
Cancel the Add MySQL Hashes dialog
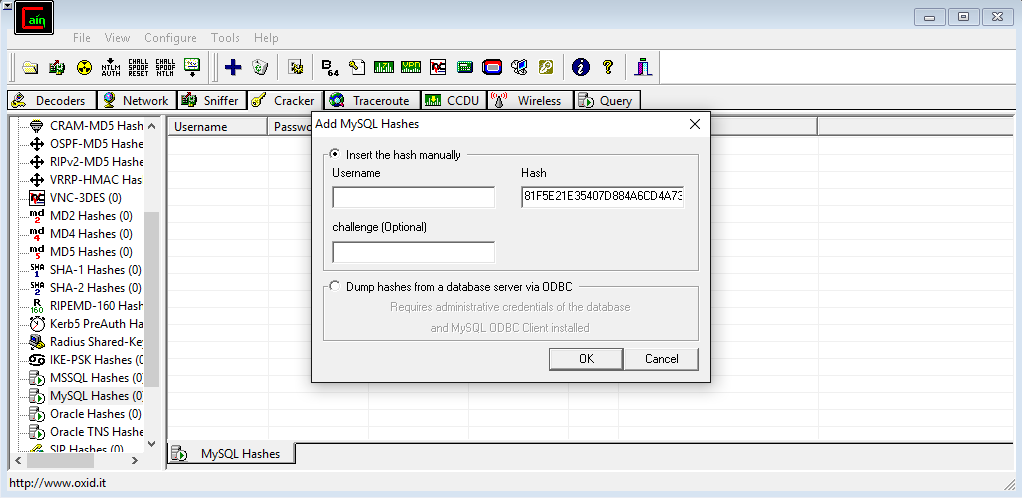661,359
